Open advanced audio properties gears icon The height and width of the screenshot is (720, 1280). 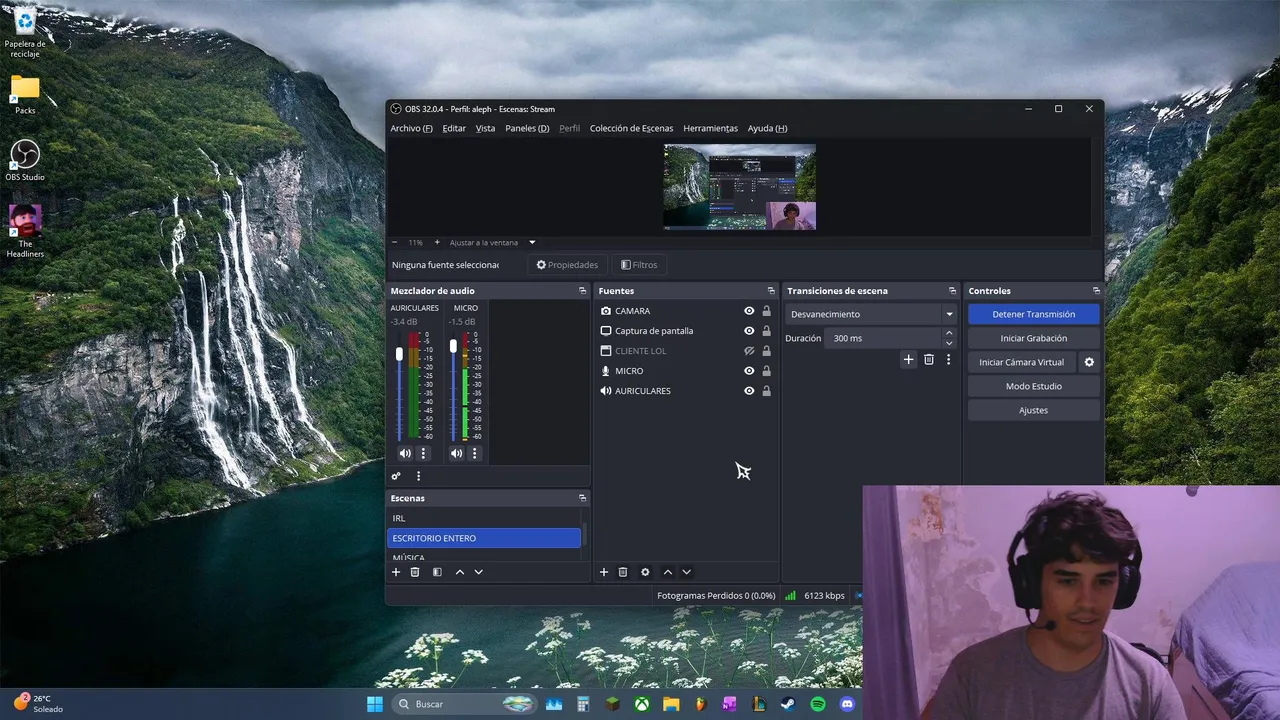pyautogui.click(x=396, y=476)
